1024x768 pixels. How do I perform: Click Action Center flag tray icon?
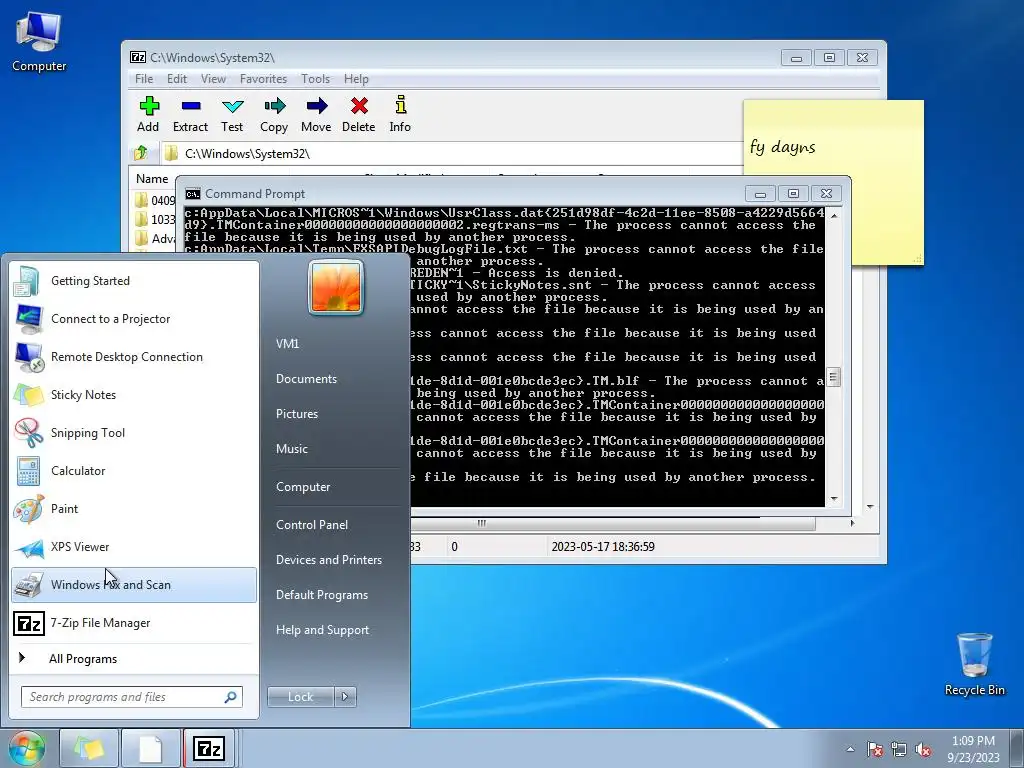(875, 749)
